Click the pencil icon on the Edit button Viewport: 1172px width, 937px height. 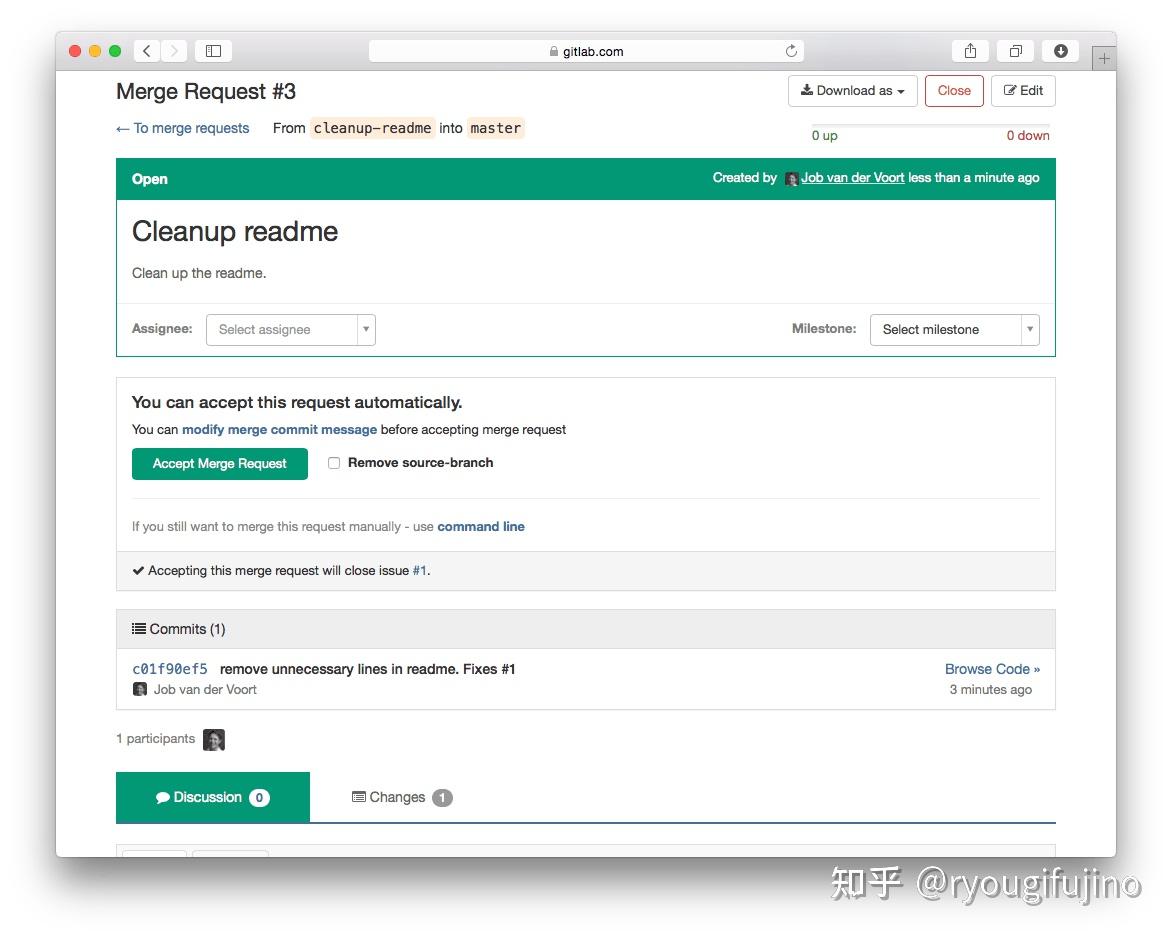point(1009,90)
